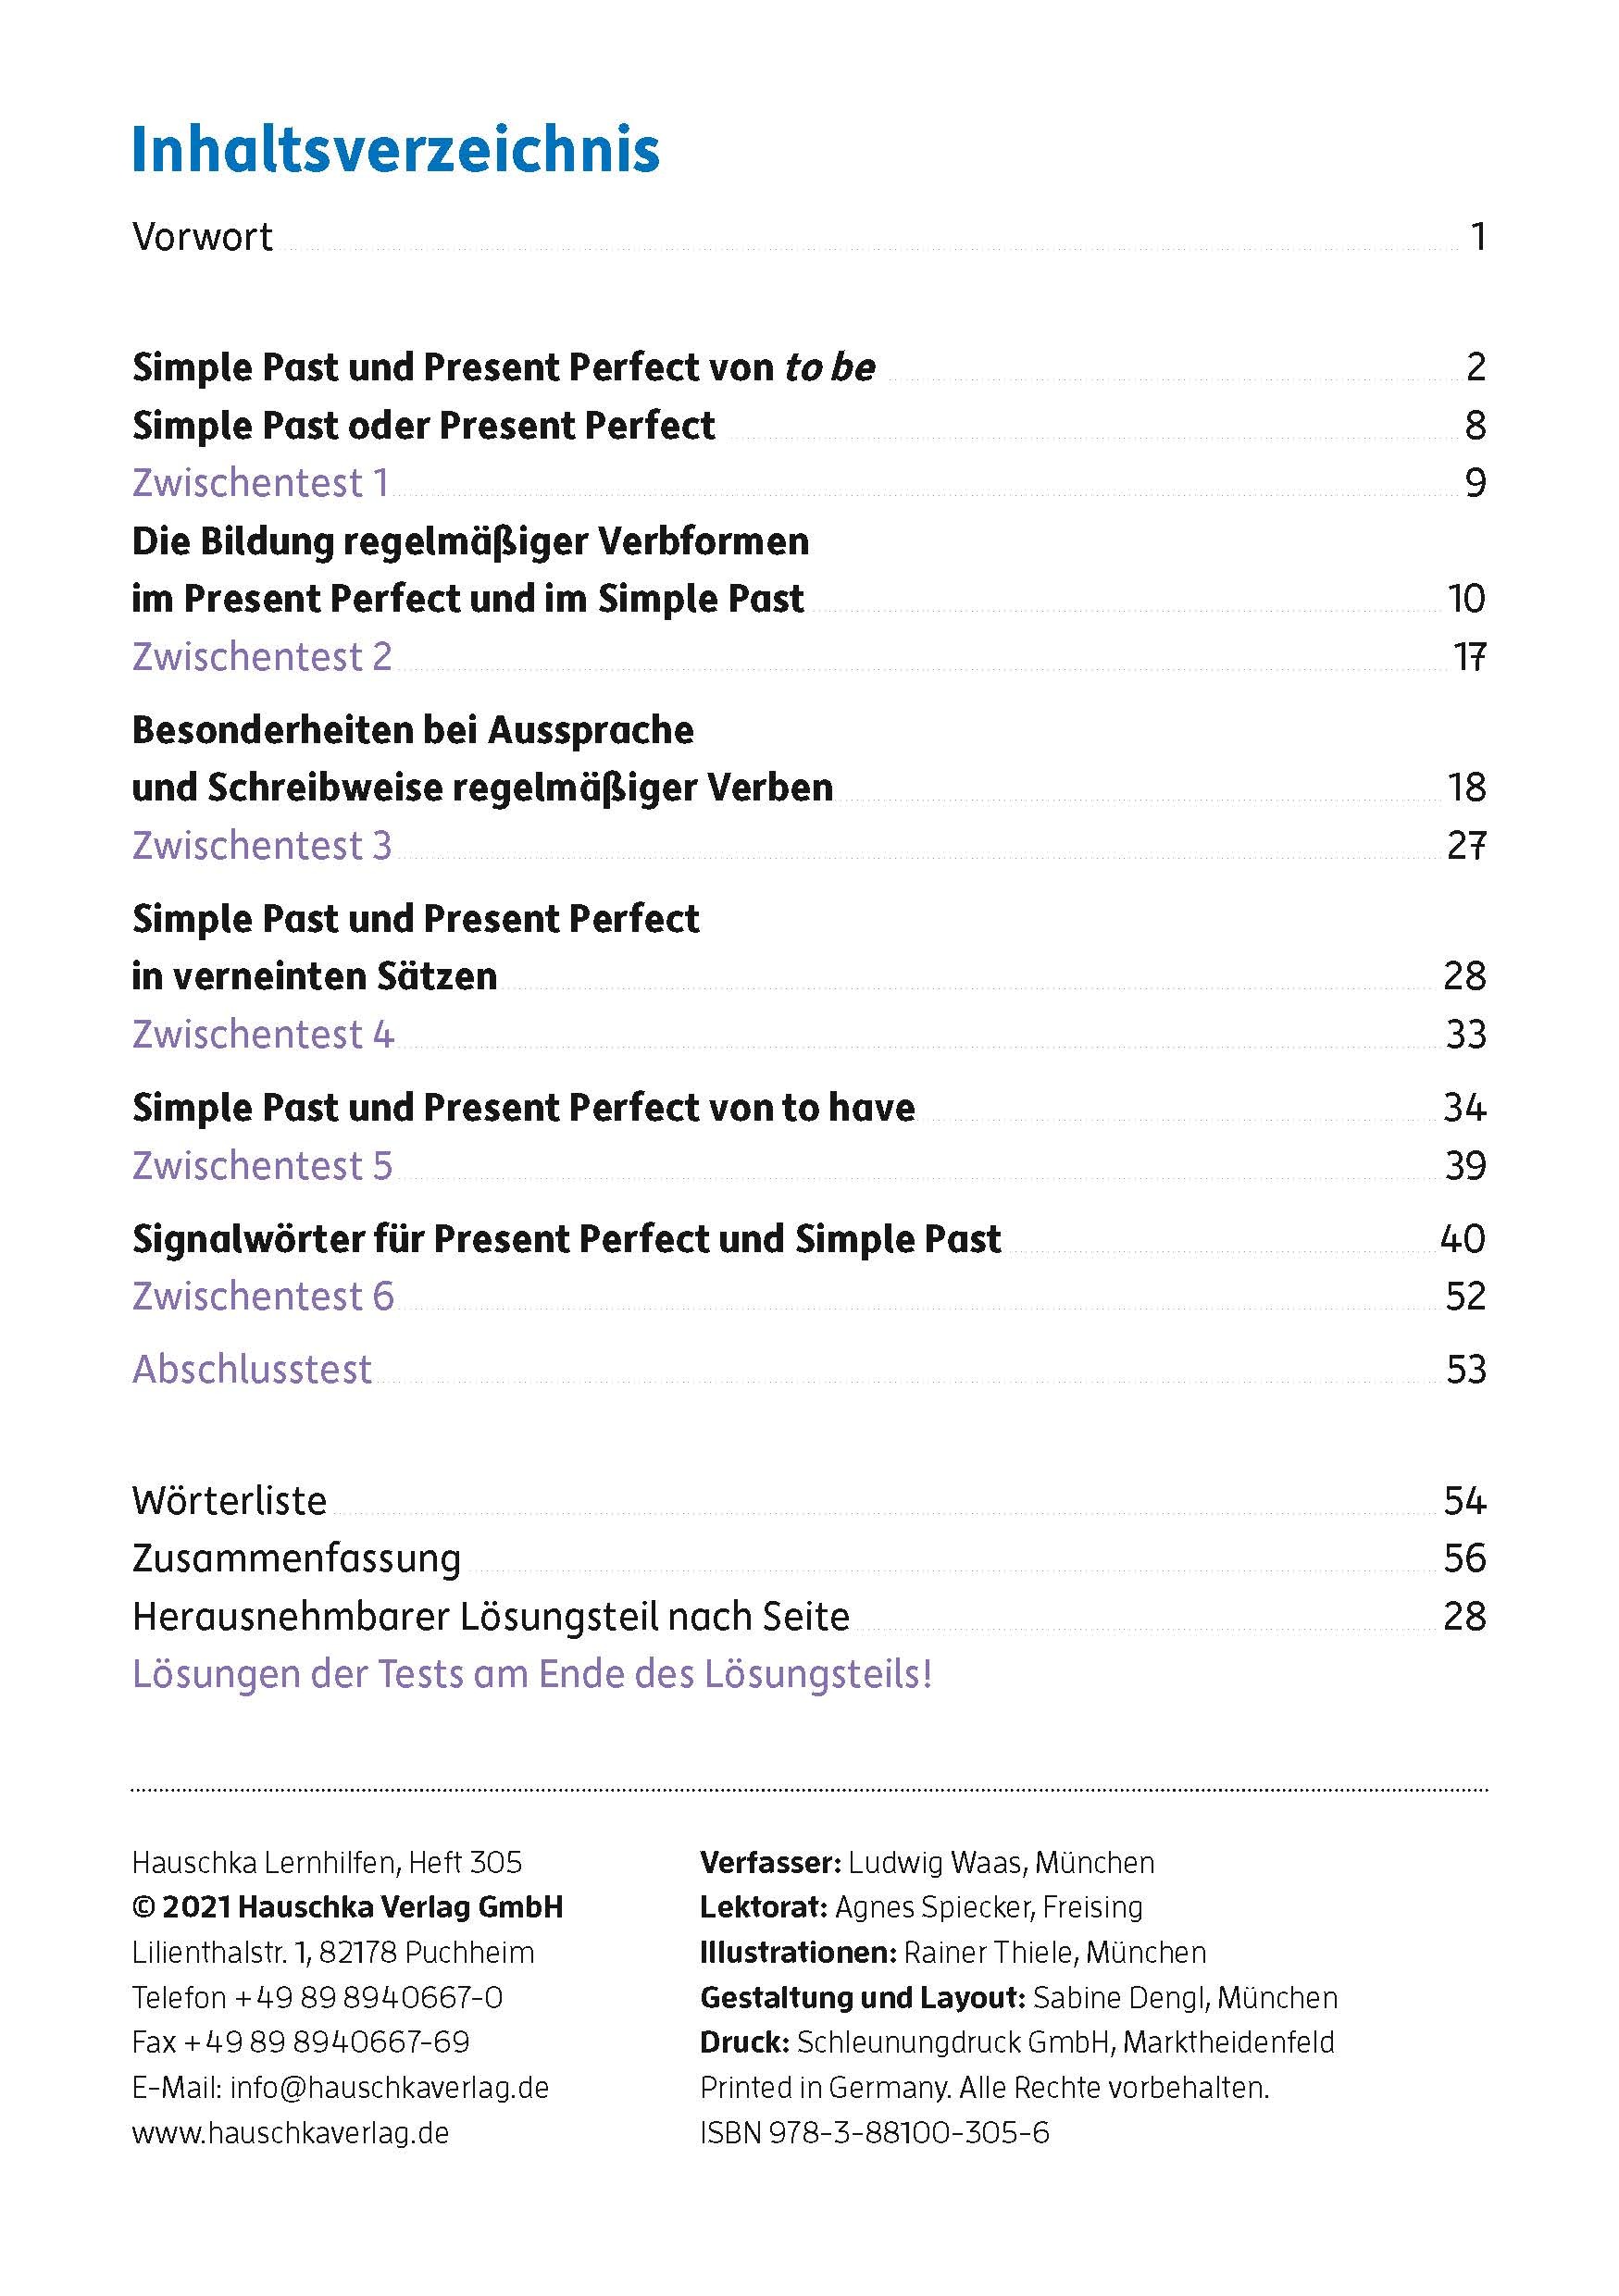Open the Vorwort entry
The image size is (1619, 2296).
202,237
